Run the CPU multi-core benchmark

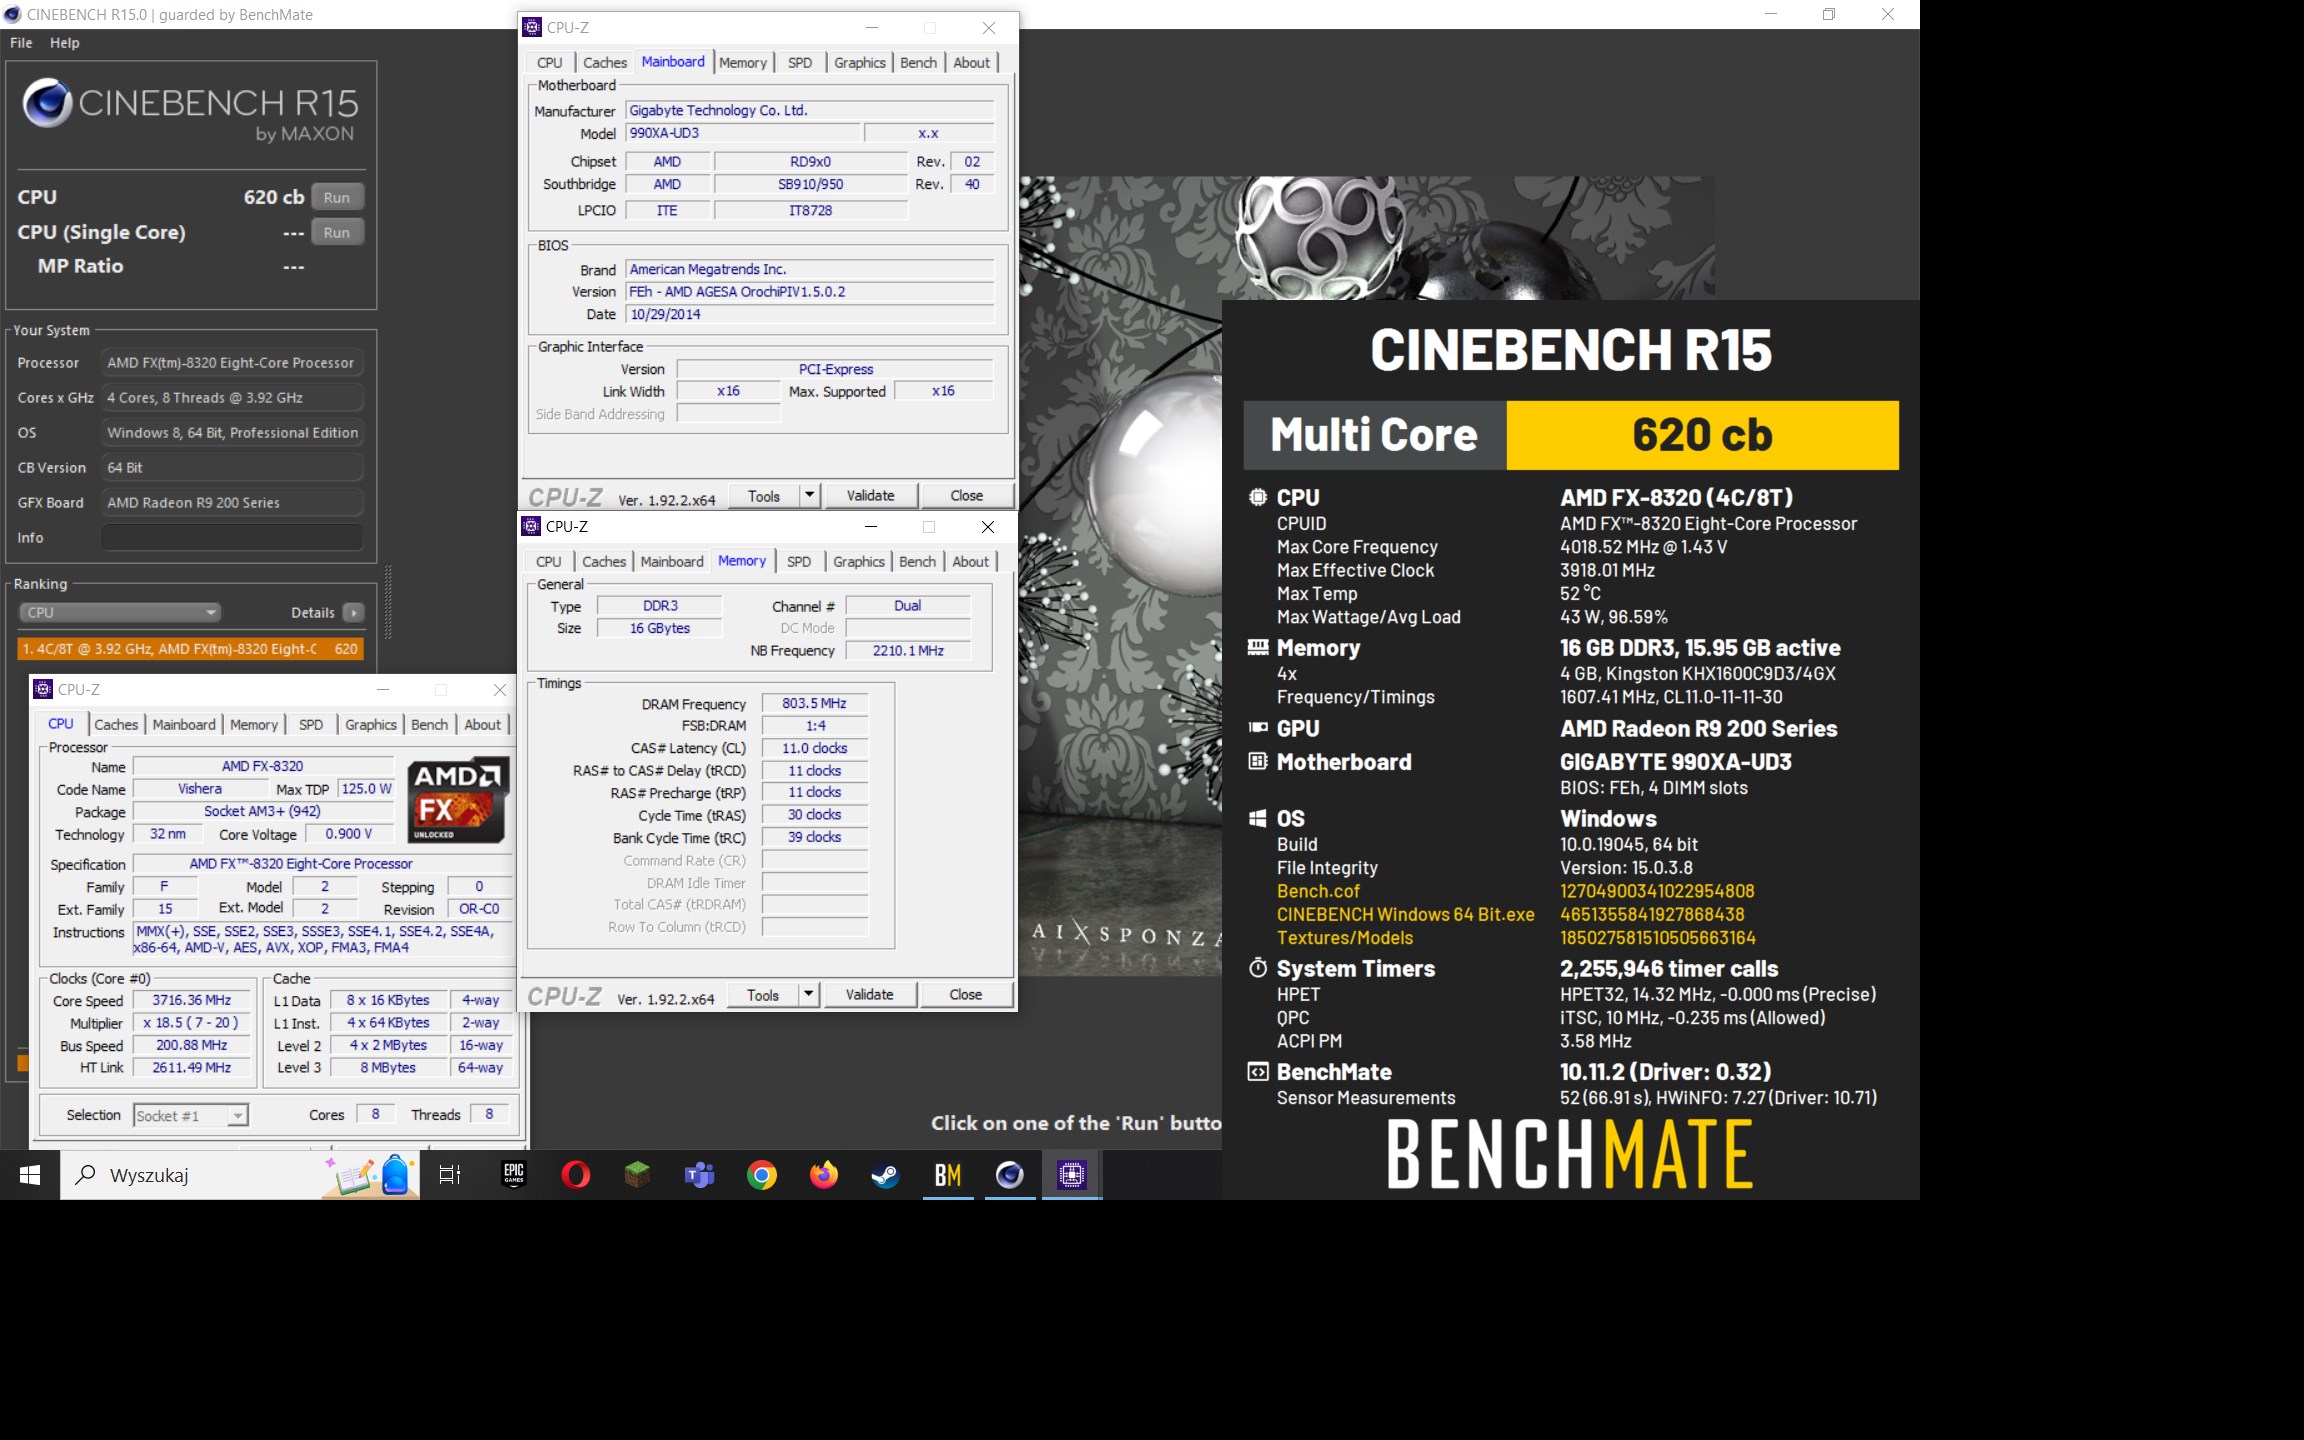[x=337, y=197]
